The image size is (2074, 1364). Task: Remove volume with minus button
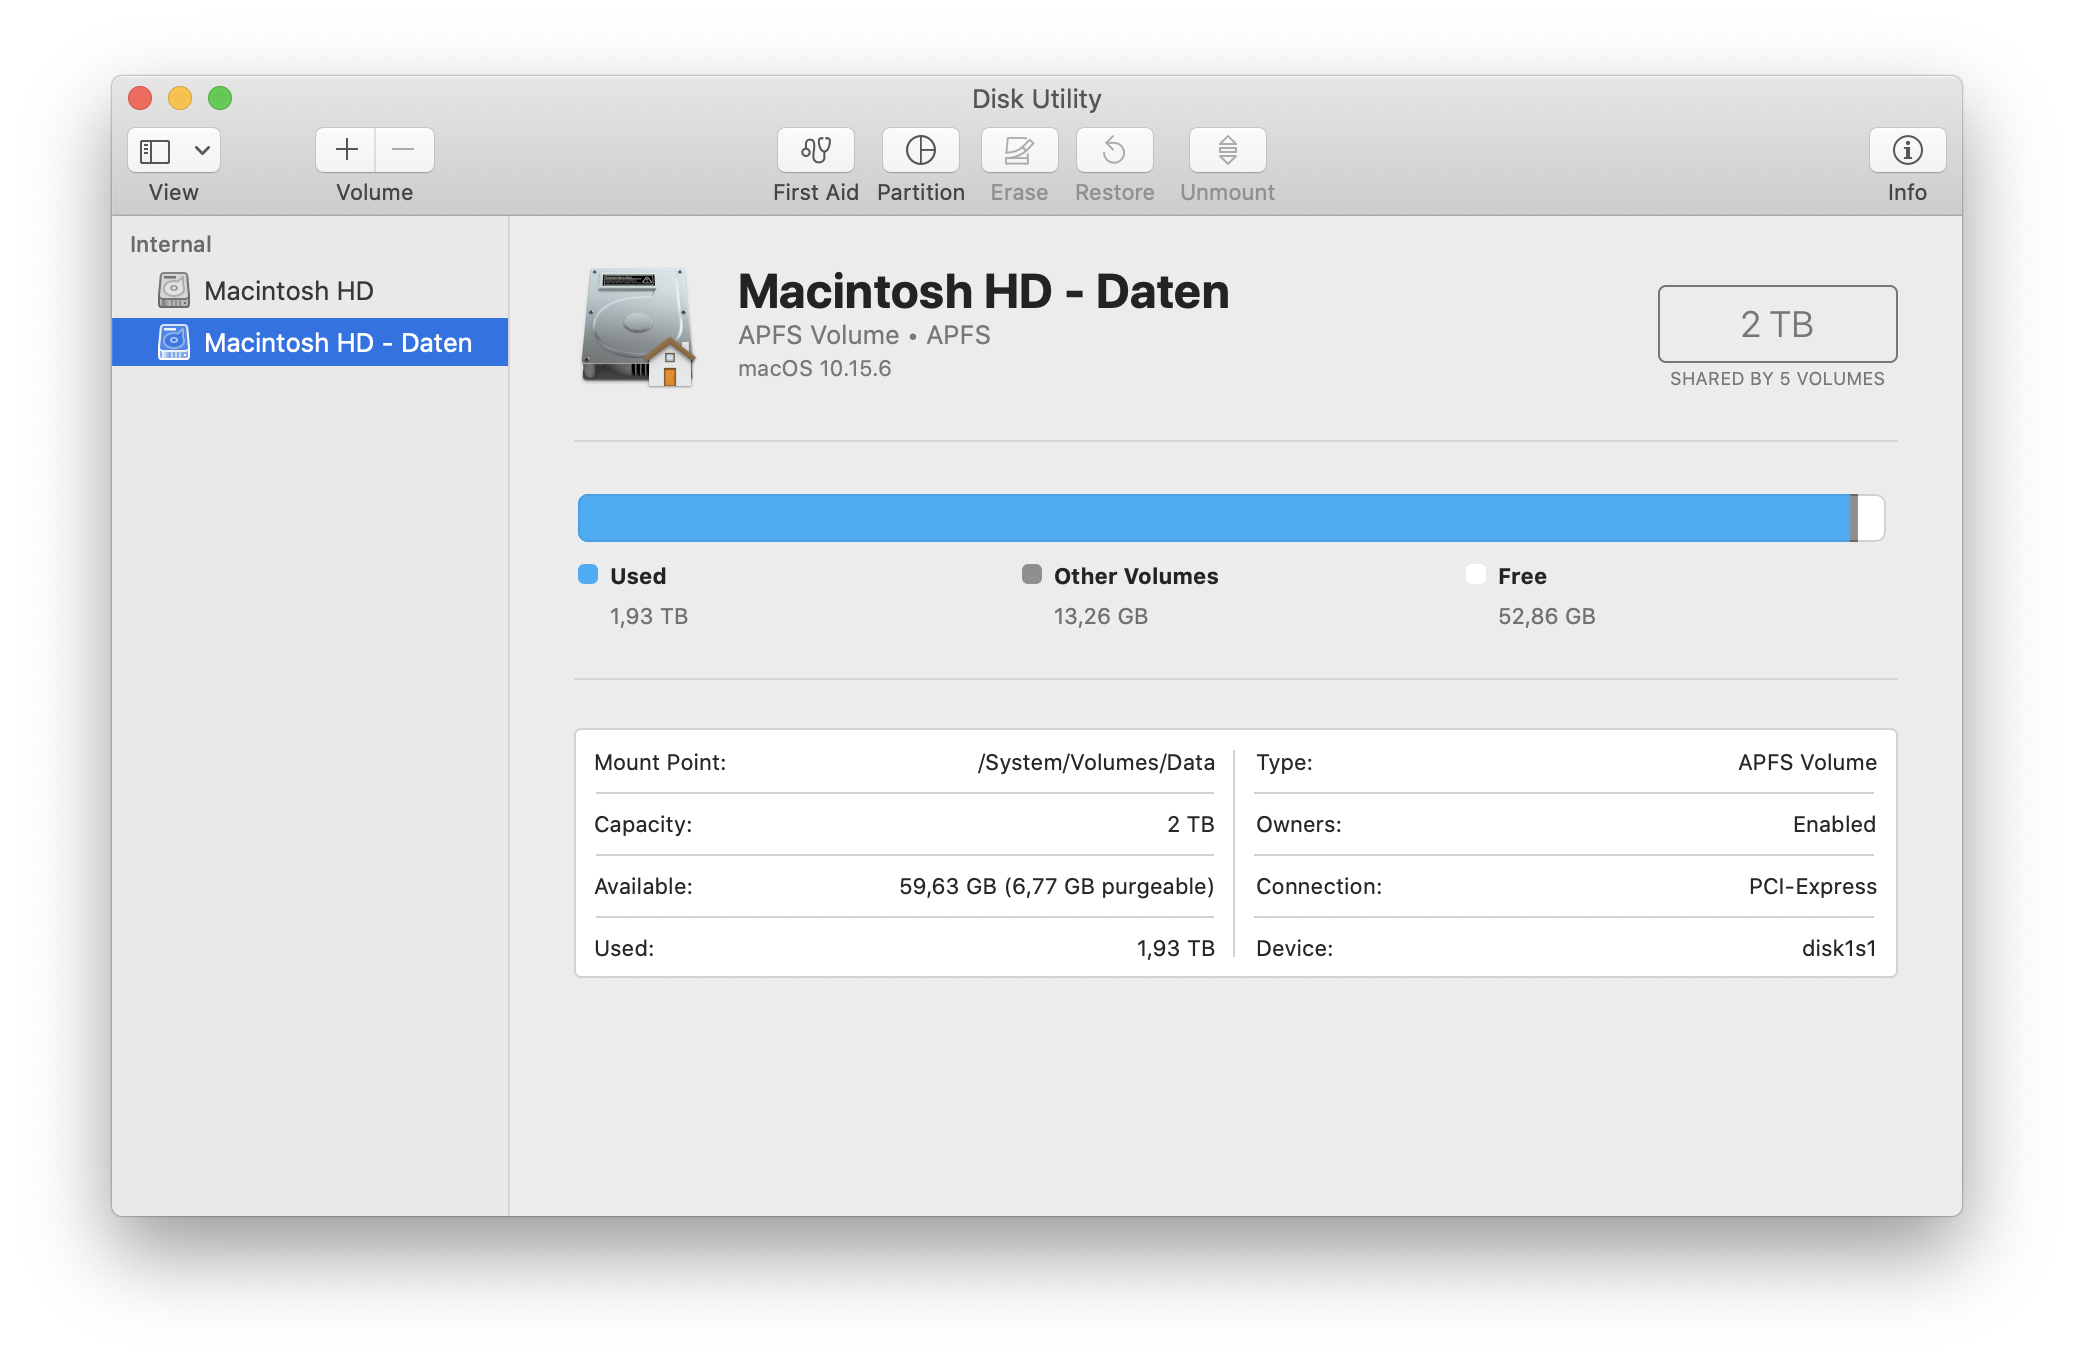[404, 150]
